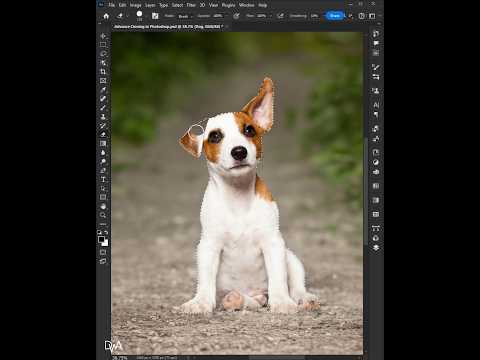Screen dimensions: 480x360
Task: Open the View menu
Action: pyautogui.click(x=213, y=5)
